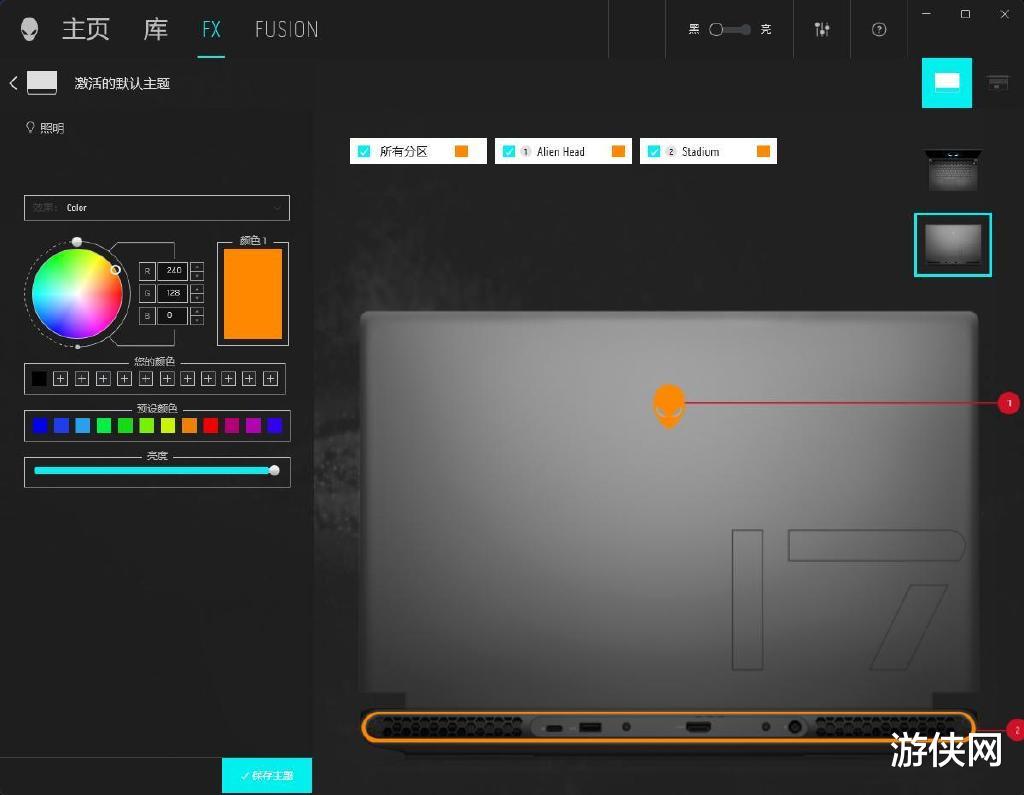The image size is (1024, 795).
Task: Click the 照明 label text
Action: click(52, 128)
